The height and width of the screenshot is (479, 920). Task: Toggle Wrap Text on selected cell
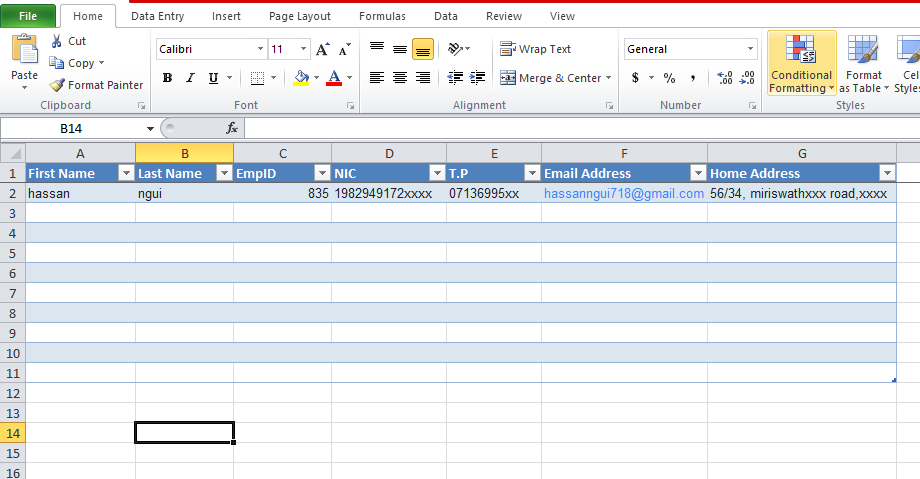tap(536, 49)
